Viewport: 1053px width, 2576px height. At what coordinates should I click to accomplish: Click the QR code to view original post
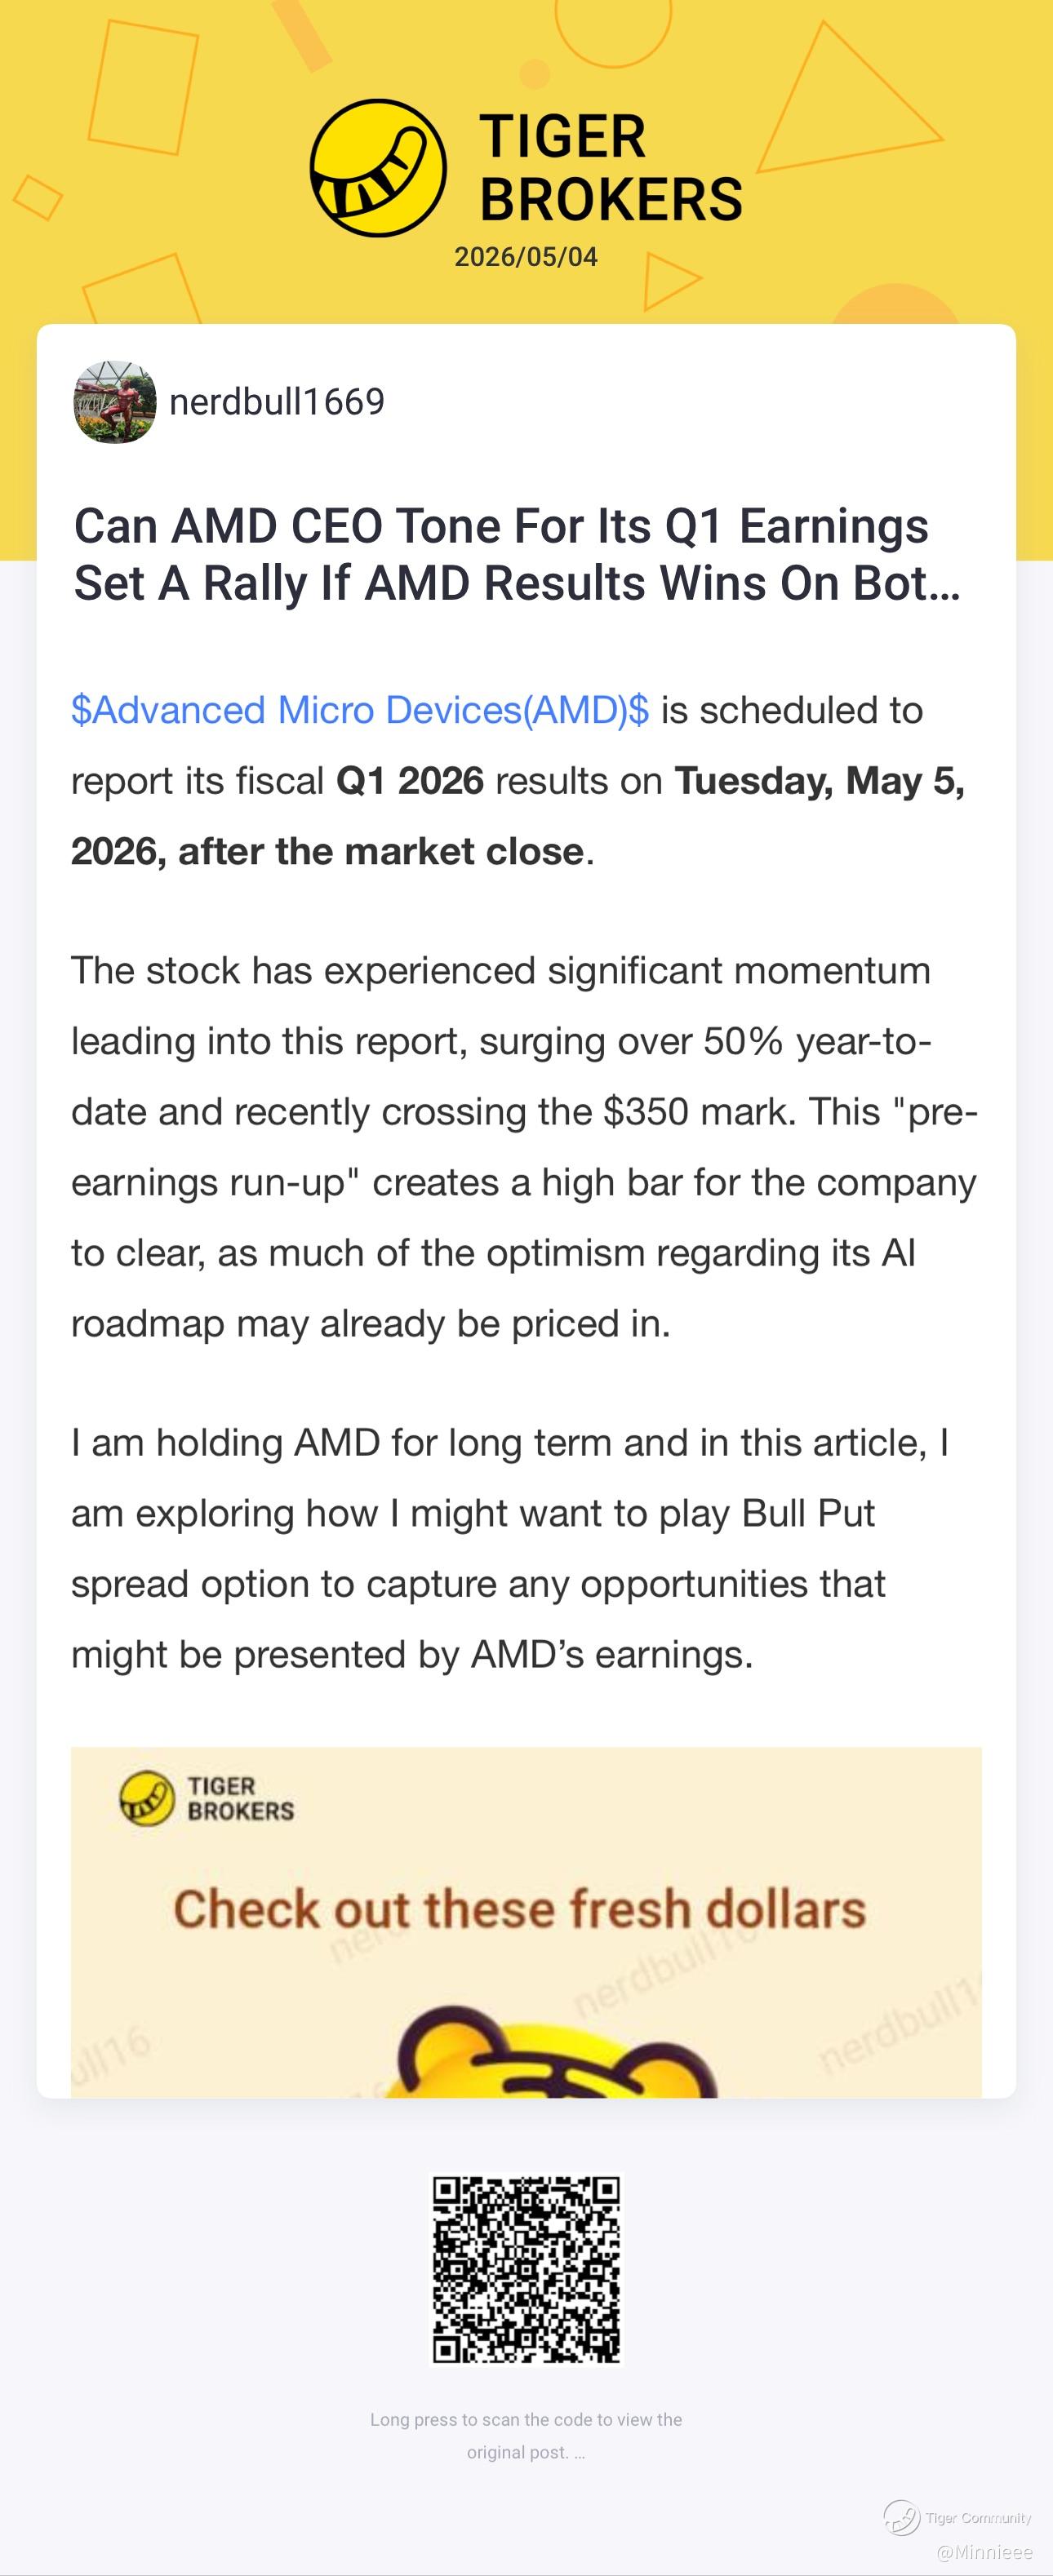pyautogui.click(x=526, y=2270)
